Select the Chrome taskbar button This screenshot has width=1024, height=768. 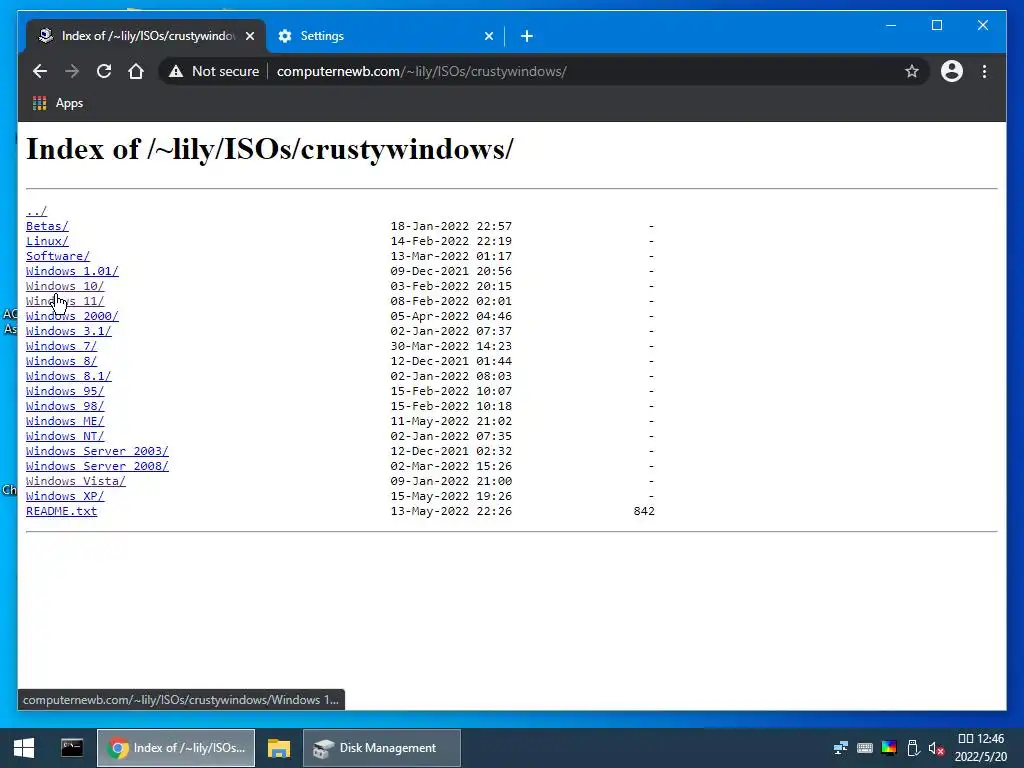coord(176,748)
